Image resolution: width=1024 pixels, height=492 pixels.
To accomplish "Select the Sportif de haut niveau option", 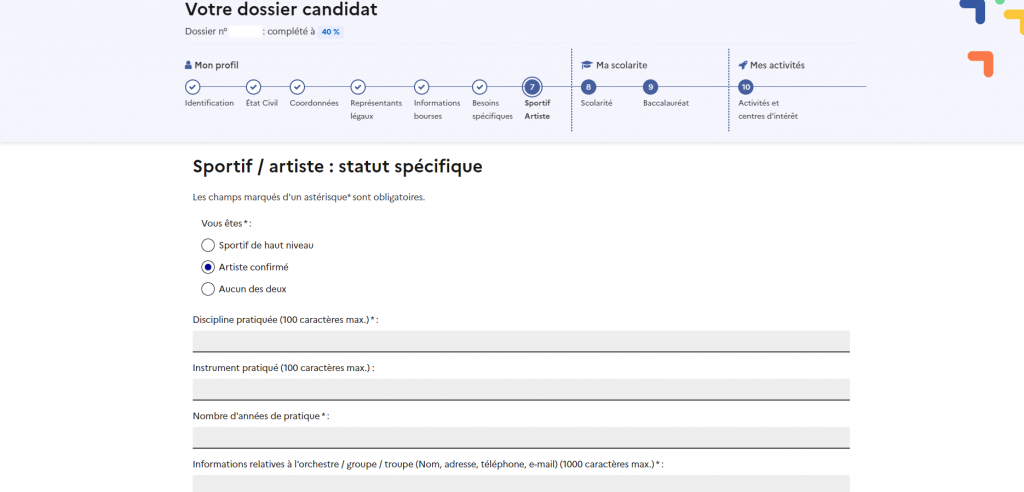I will point(208,245).
